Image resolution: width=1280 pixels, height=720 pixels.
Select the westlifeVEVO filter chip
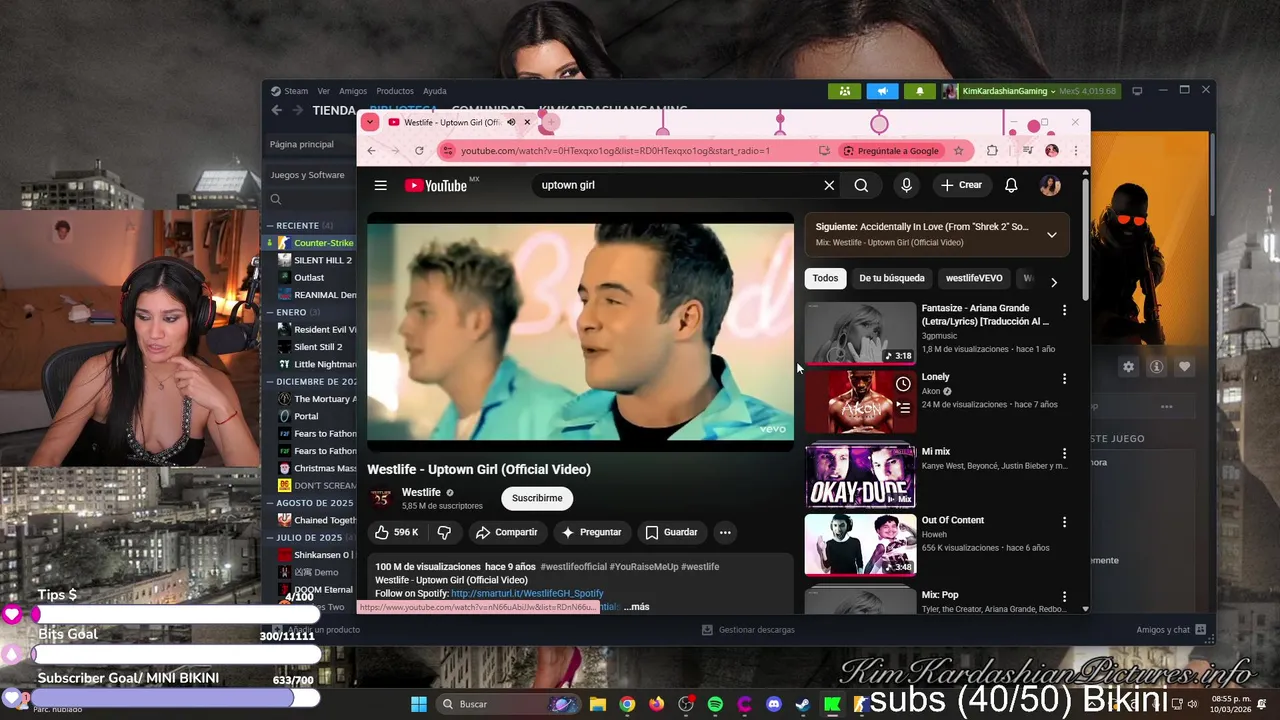[x=974, y=278]
